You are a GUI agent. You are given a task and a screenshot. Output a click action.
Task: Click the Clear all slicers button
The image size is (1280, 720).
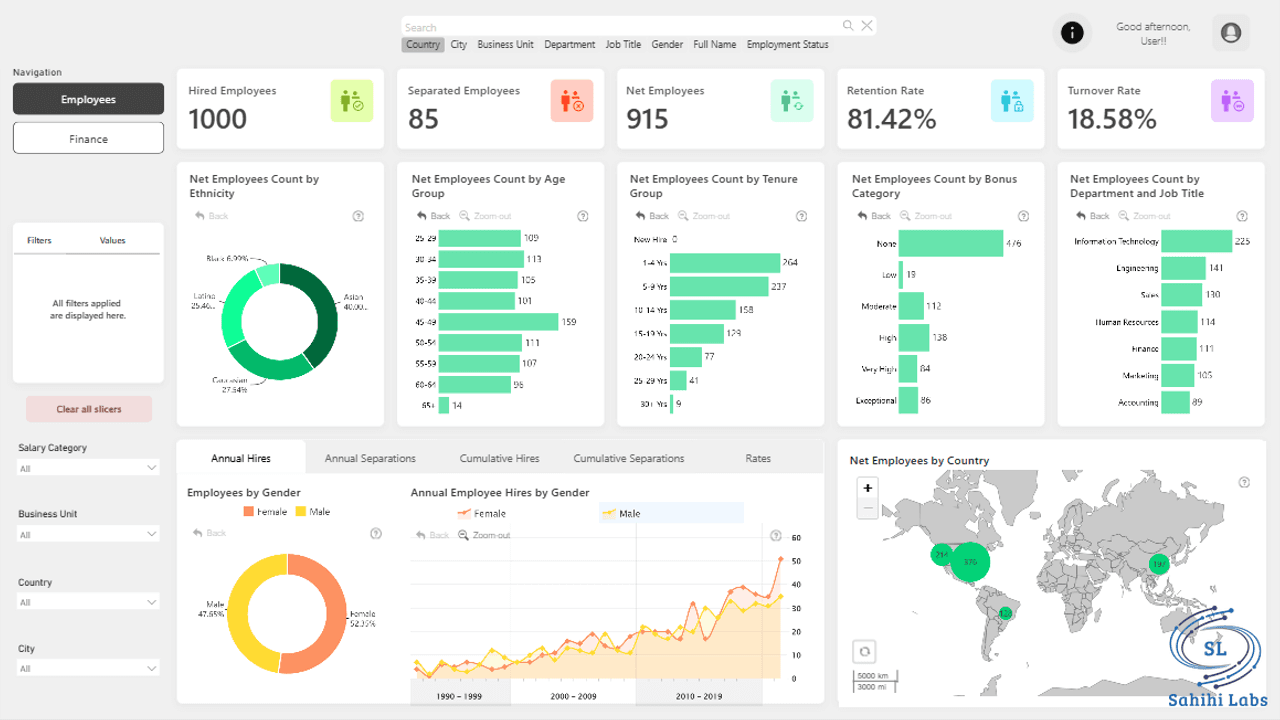[88, 409]
